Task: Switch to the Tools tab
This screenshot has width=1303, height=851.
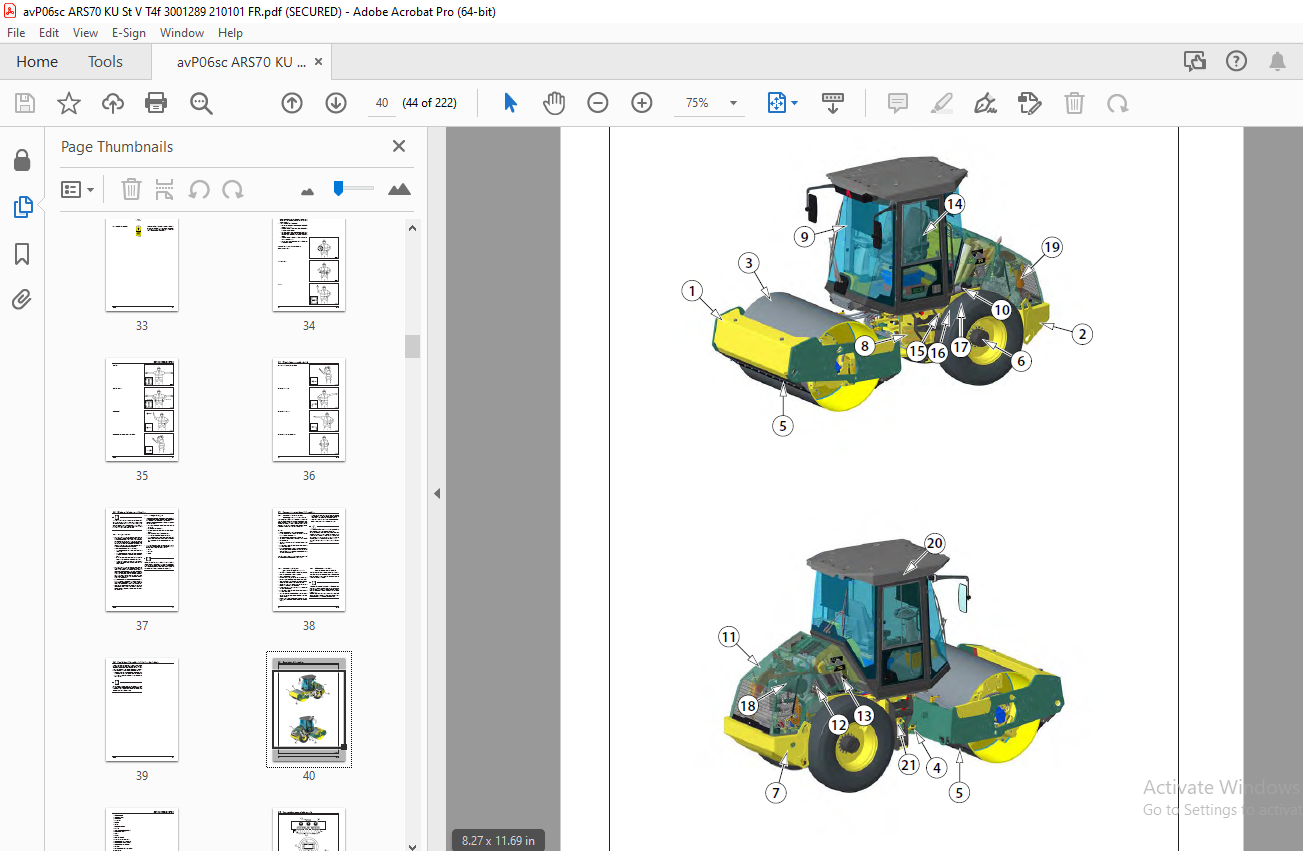Action: coord(105,61)
